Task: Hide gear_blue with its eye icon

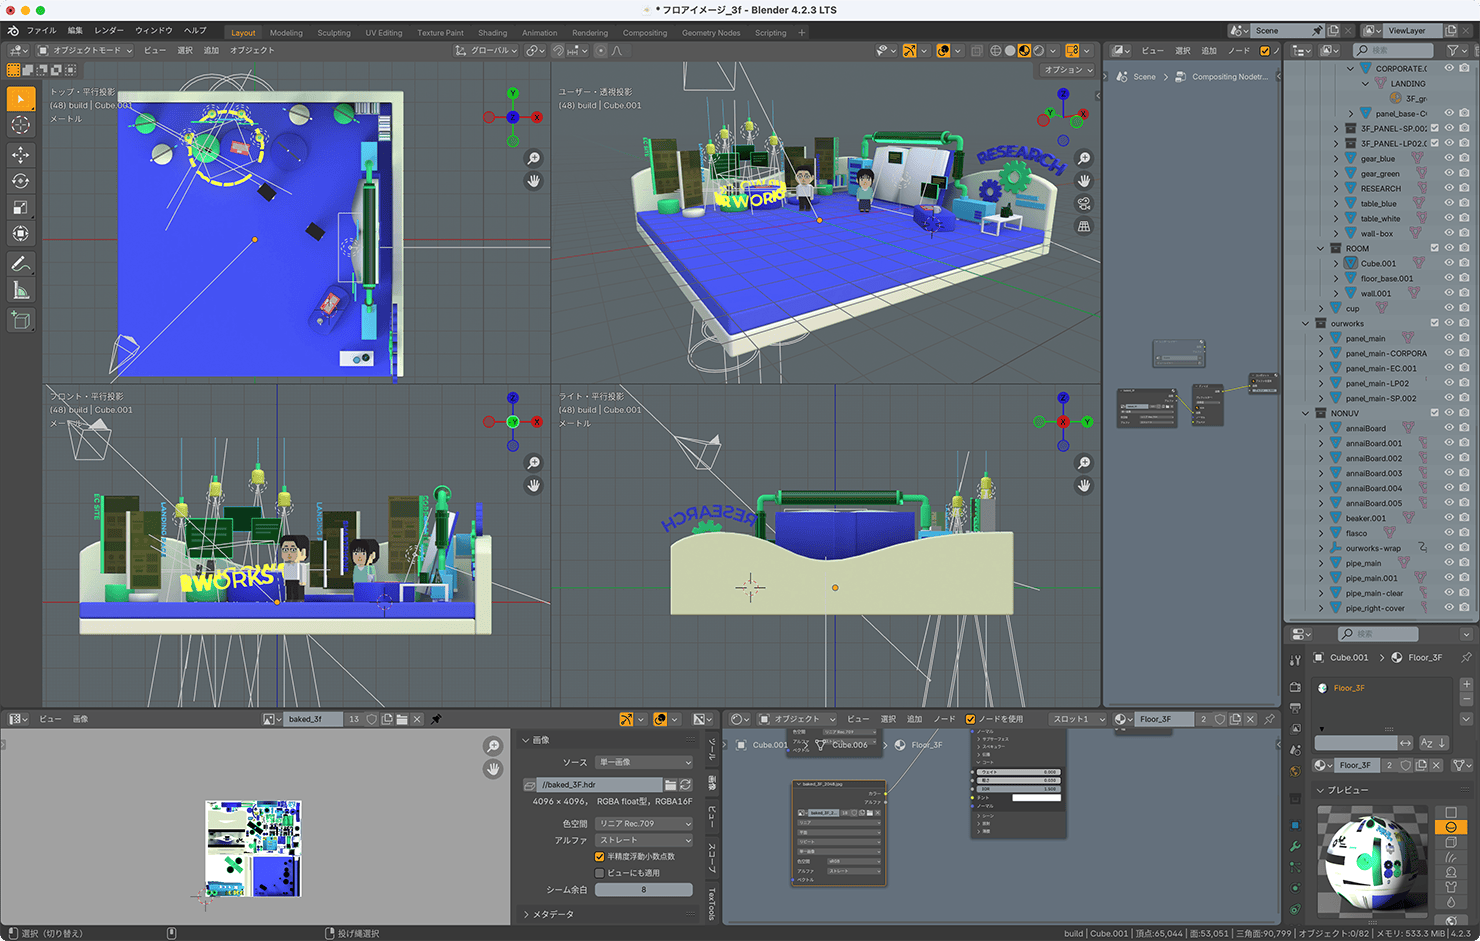Action: point(1449,158)
